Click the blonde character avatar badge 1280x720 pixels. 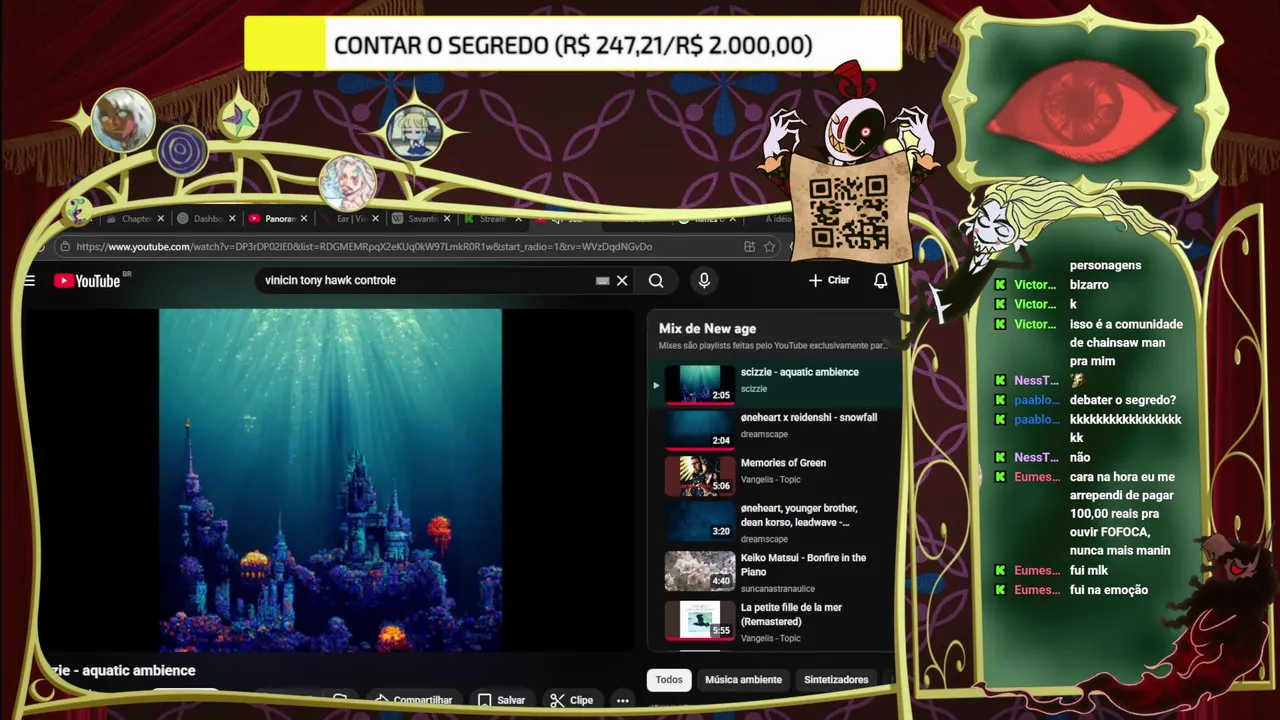coord(414,132)
